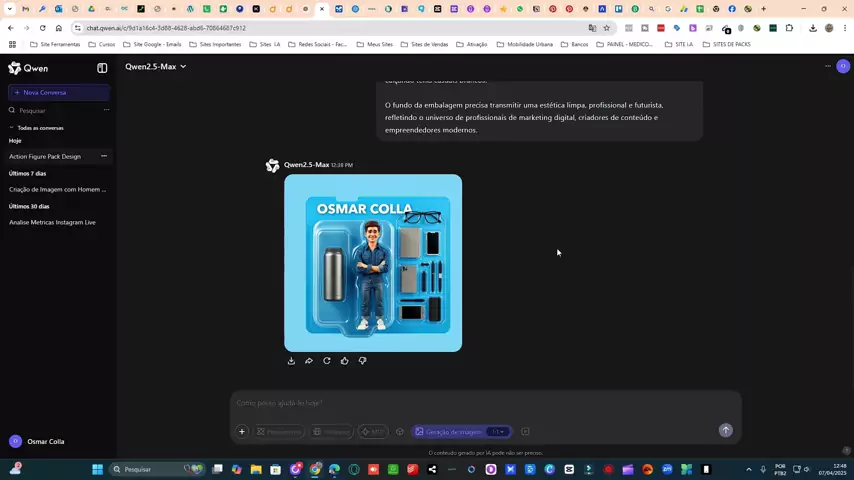Download the generated action figure image
The image size is (854, 480).
(291, 361)
